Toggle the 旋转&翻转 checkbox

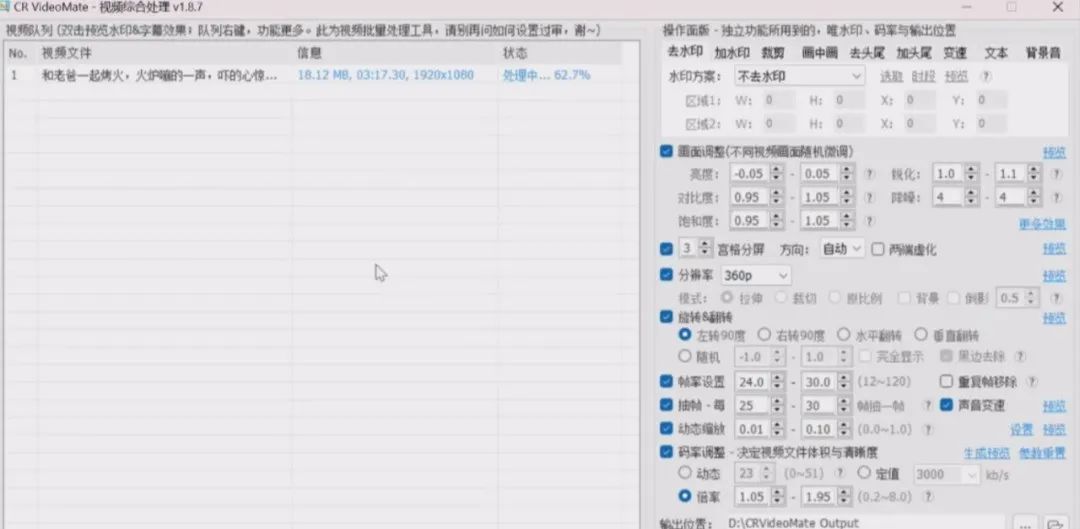[666, 317]
